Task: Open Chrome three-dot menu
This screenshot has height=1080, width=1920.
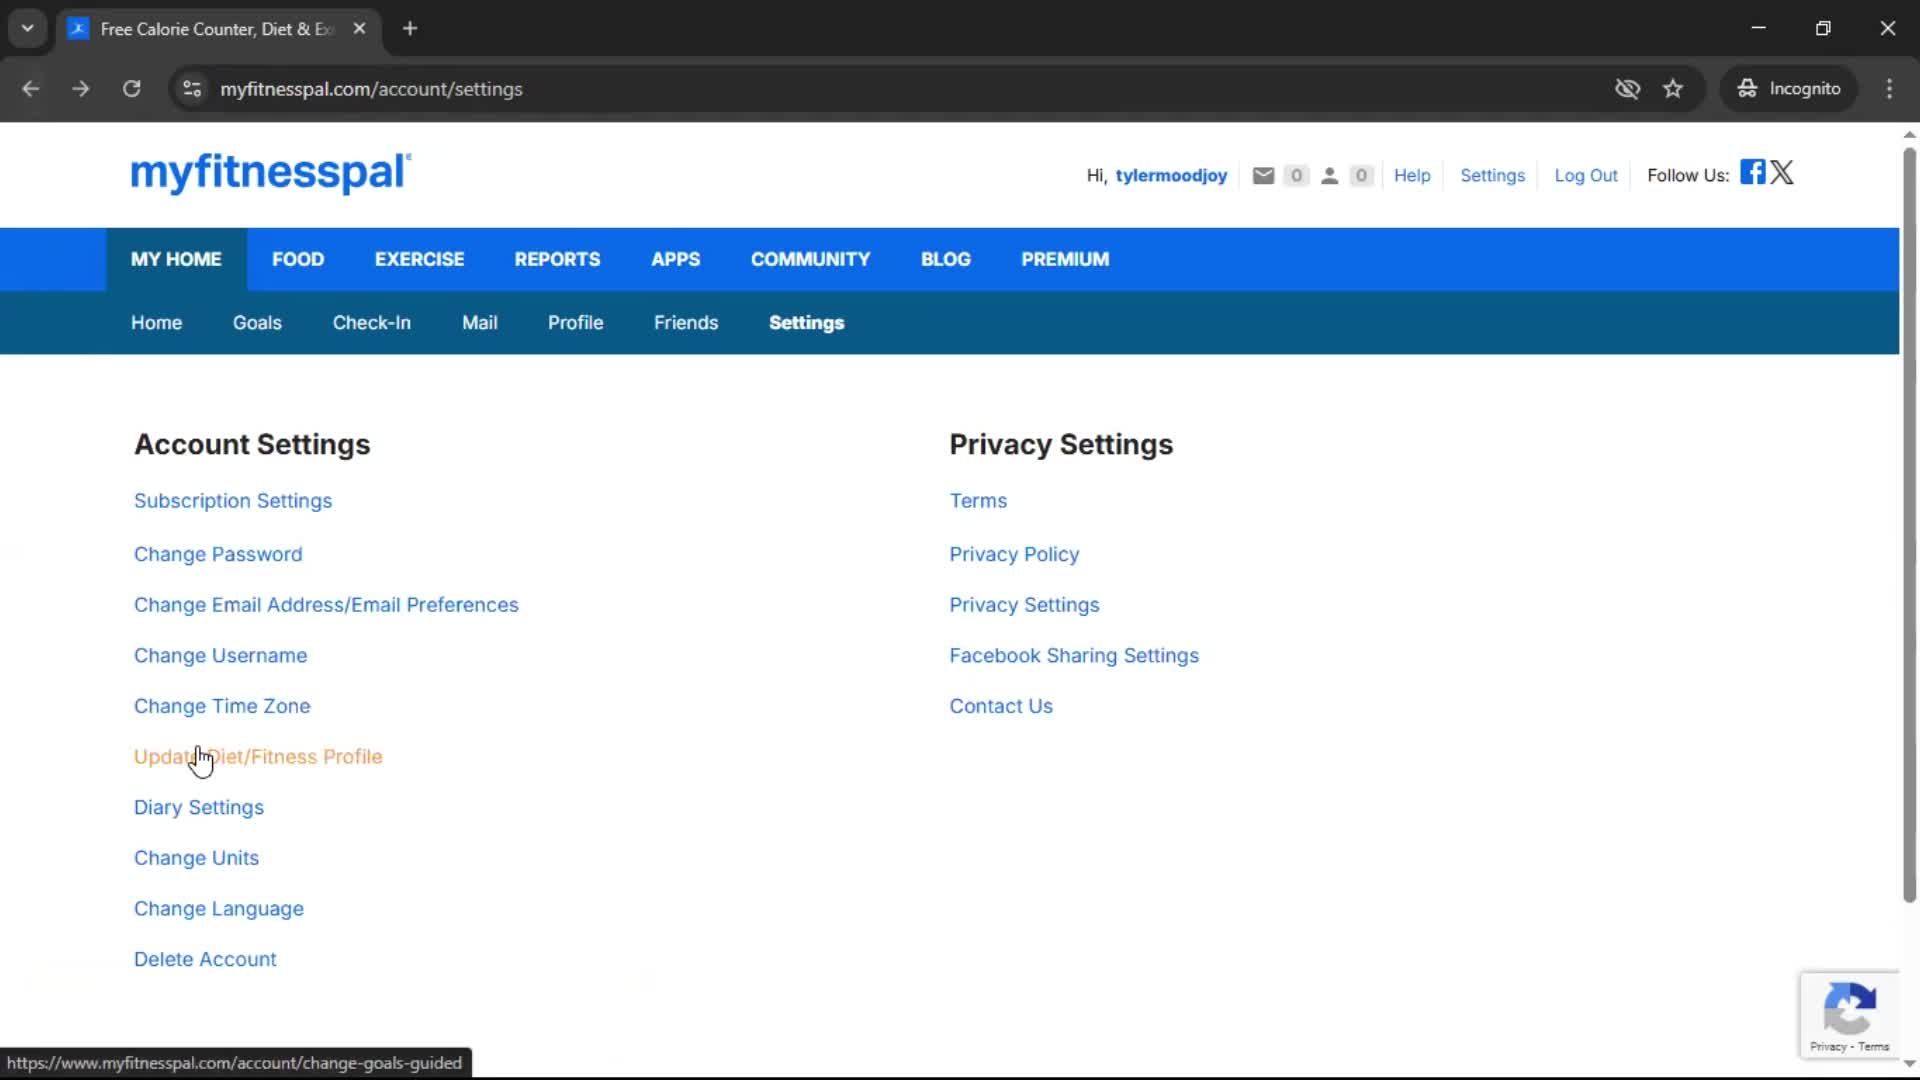Action: tap(1889, 89)
